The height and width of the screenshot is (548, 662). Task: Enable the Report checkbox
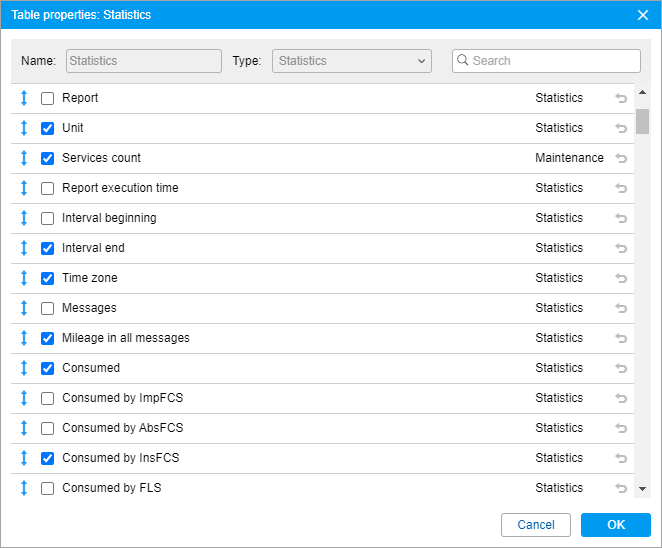[x=47, y=99]
